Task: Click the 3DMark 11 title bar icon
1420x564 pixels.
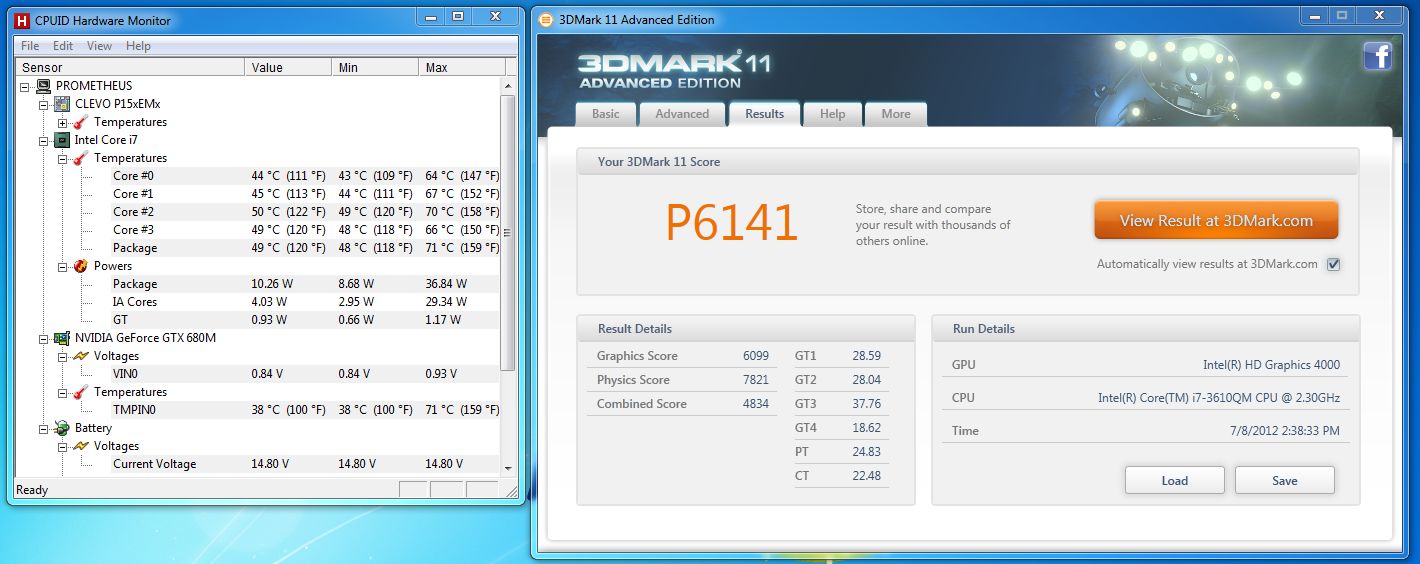Action: 546,19
